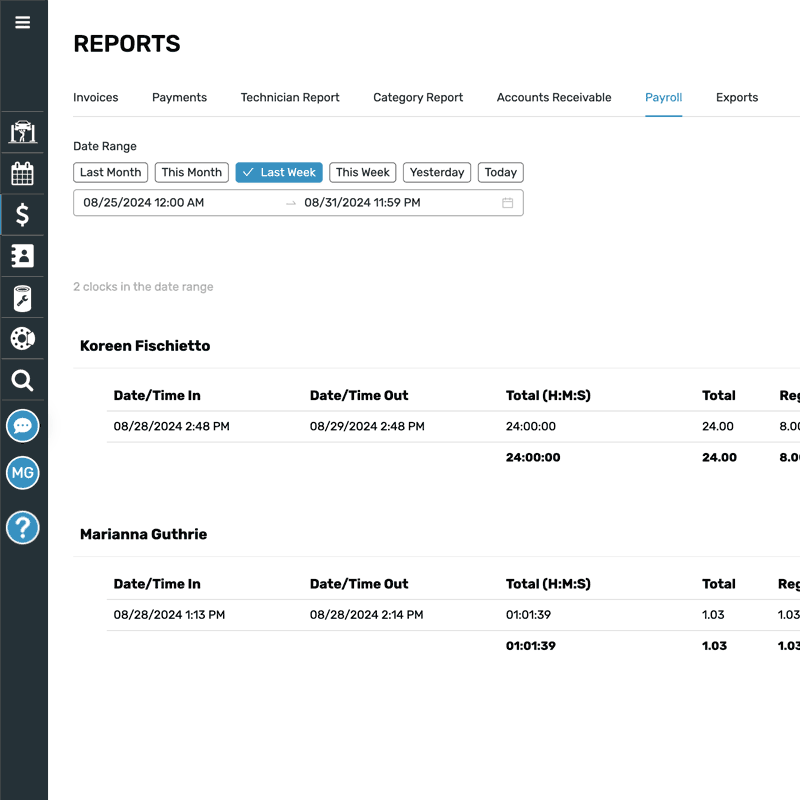This screenshot has height=800, width=800.
Task: Select the Yesterday date range
Action: coord(437,172)
